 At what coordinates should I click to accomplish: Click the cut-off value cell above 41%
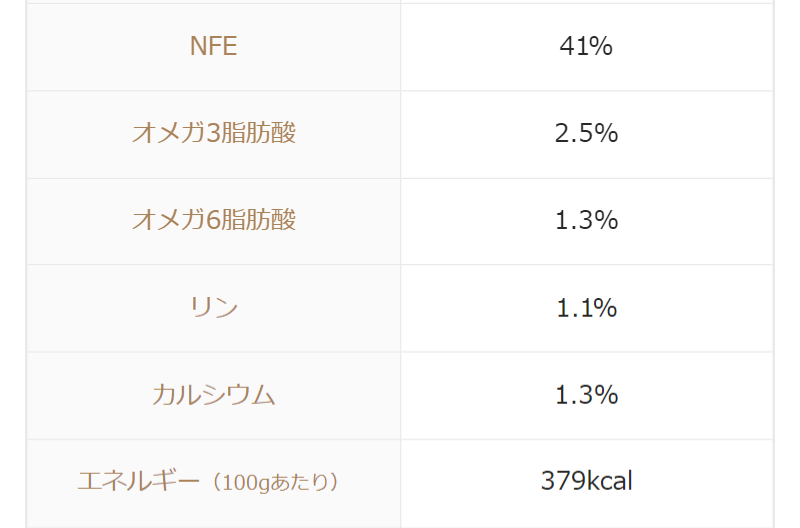pyautogui.click(x=586, y=2)
